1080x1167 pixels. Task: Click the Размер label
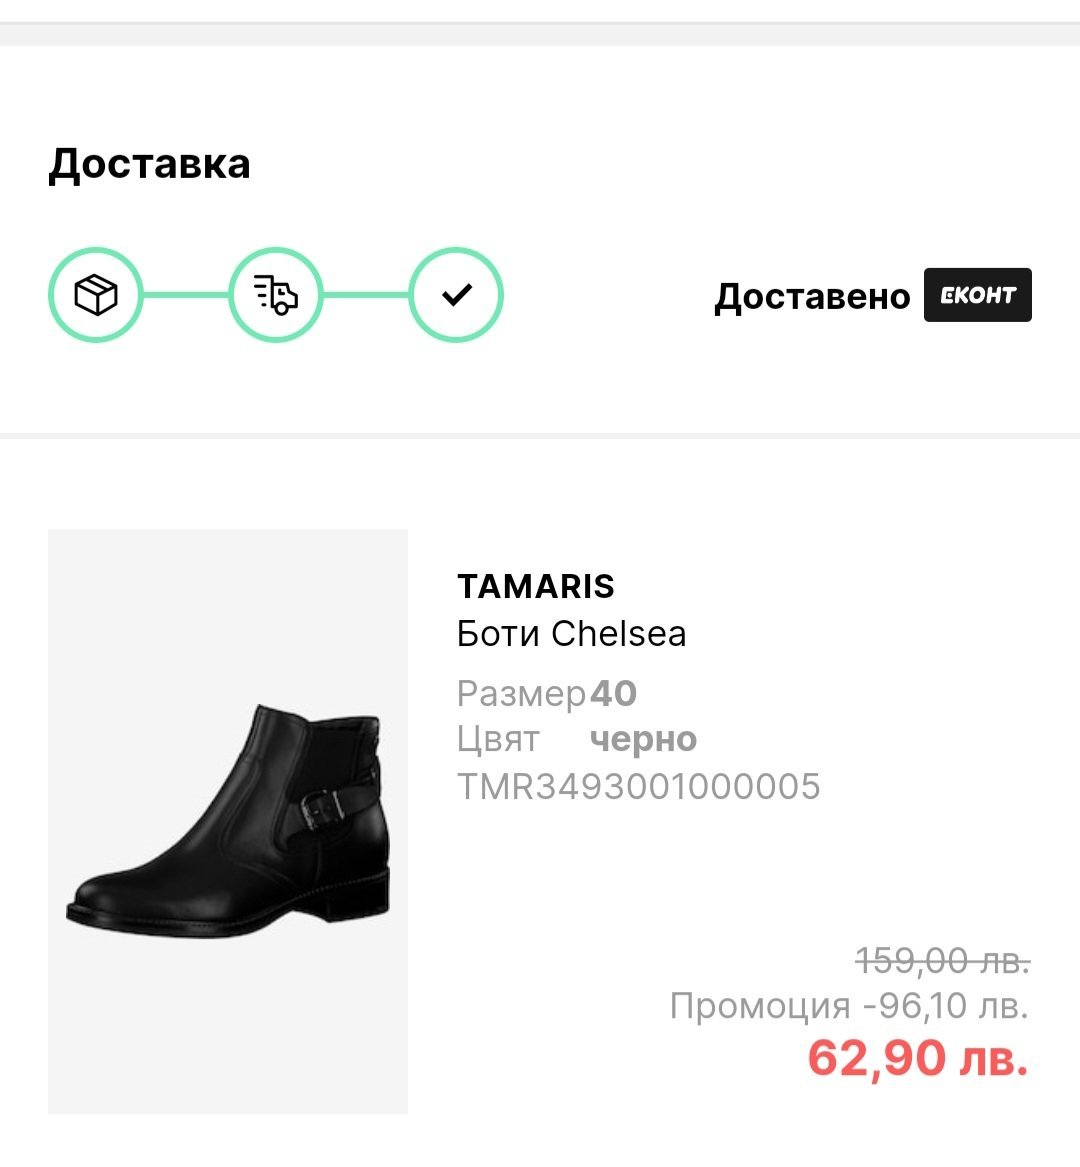tap(521, 693)
